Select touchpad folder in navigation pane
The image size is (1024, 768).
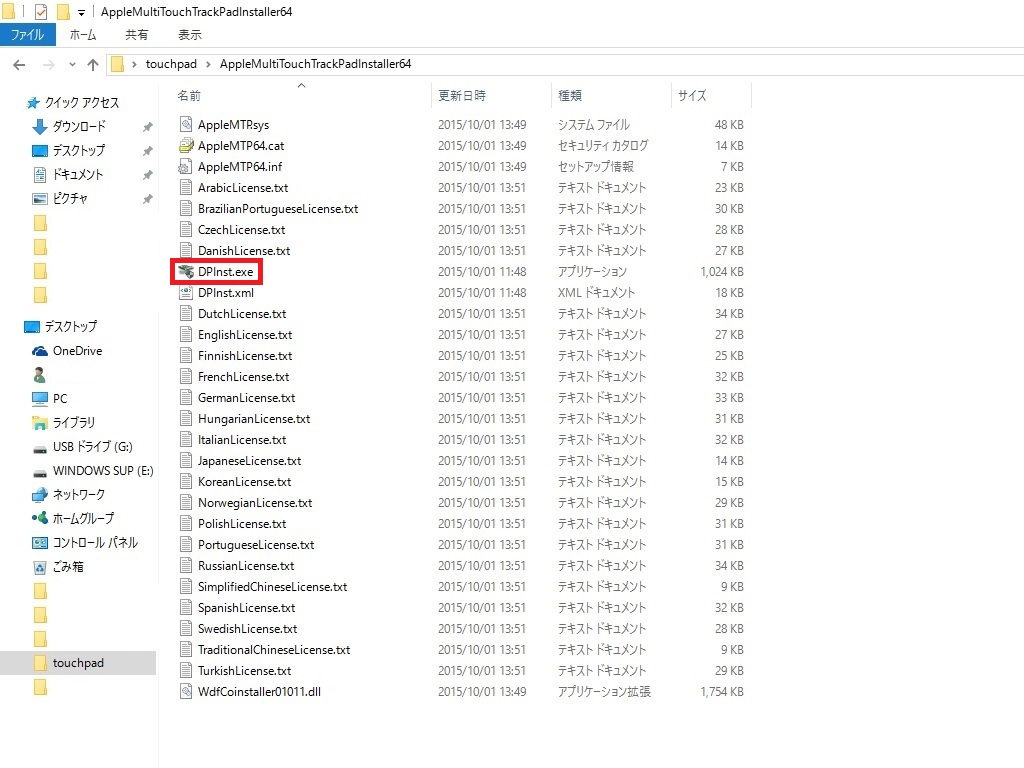coord(78,663)
